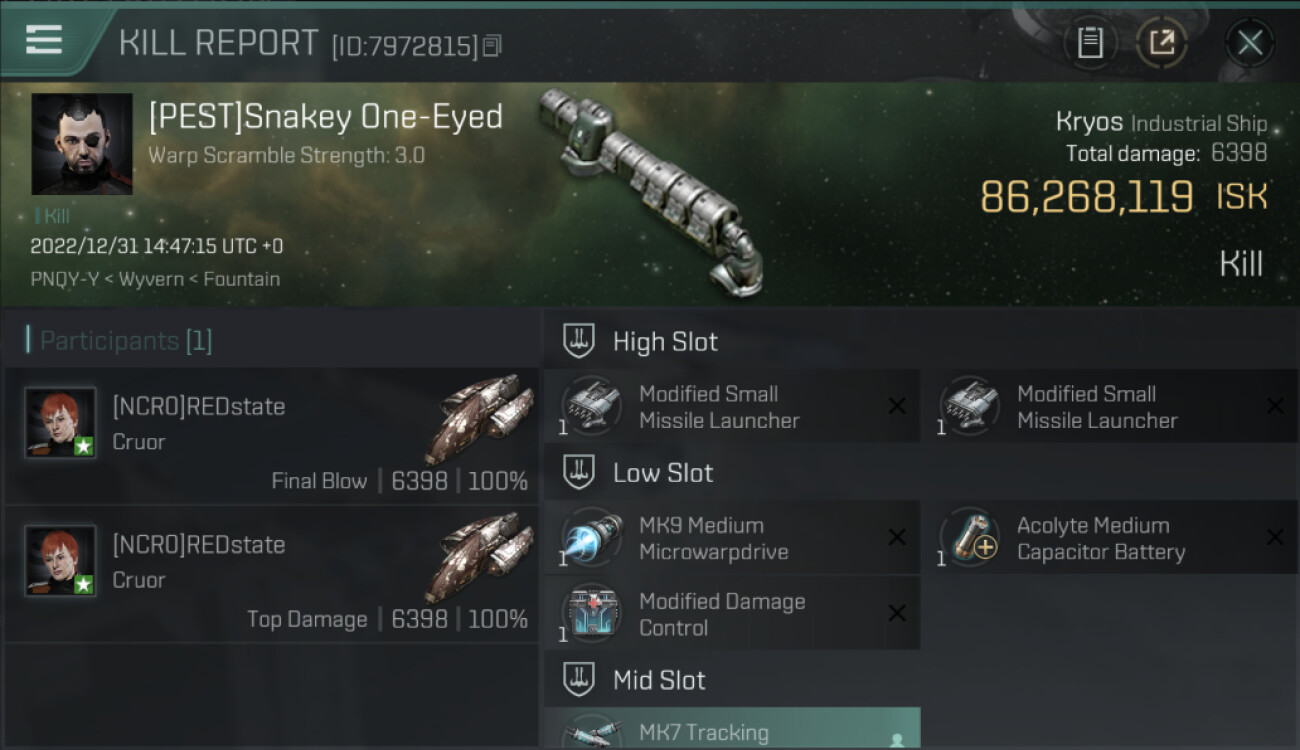Select the Kryos ship image
Image resolution: width=1300 pixels, height=750 pixels.
[650, 190]
